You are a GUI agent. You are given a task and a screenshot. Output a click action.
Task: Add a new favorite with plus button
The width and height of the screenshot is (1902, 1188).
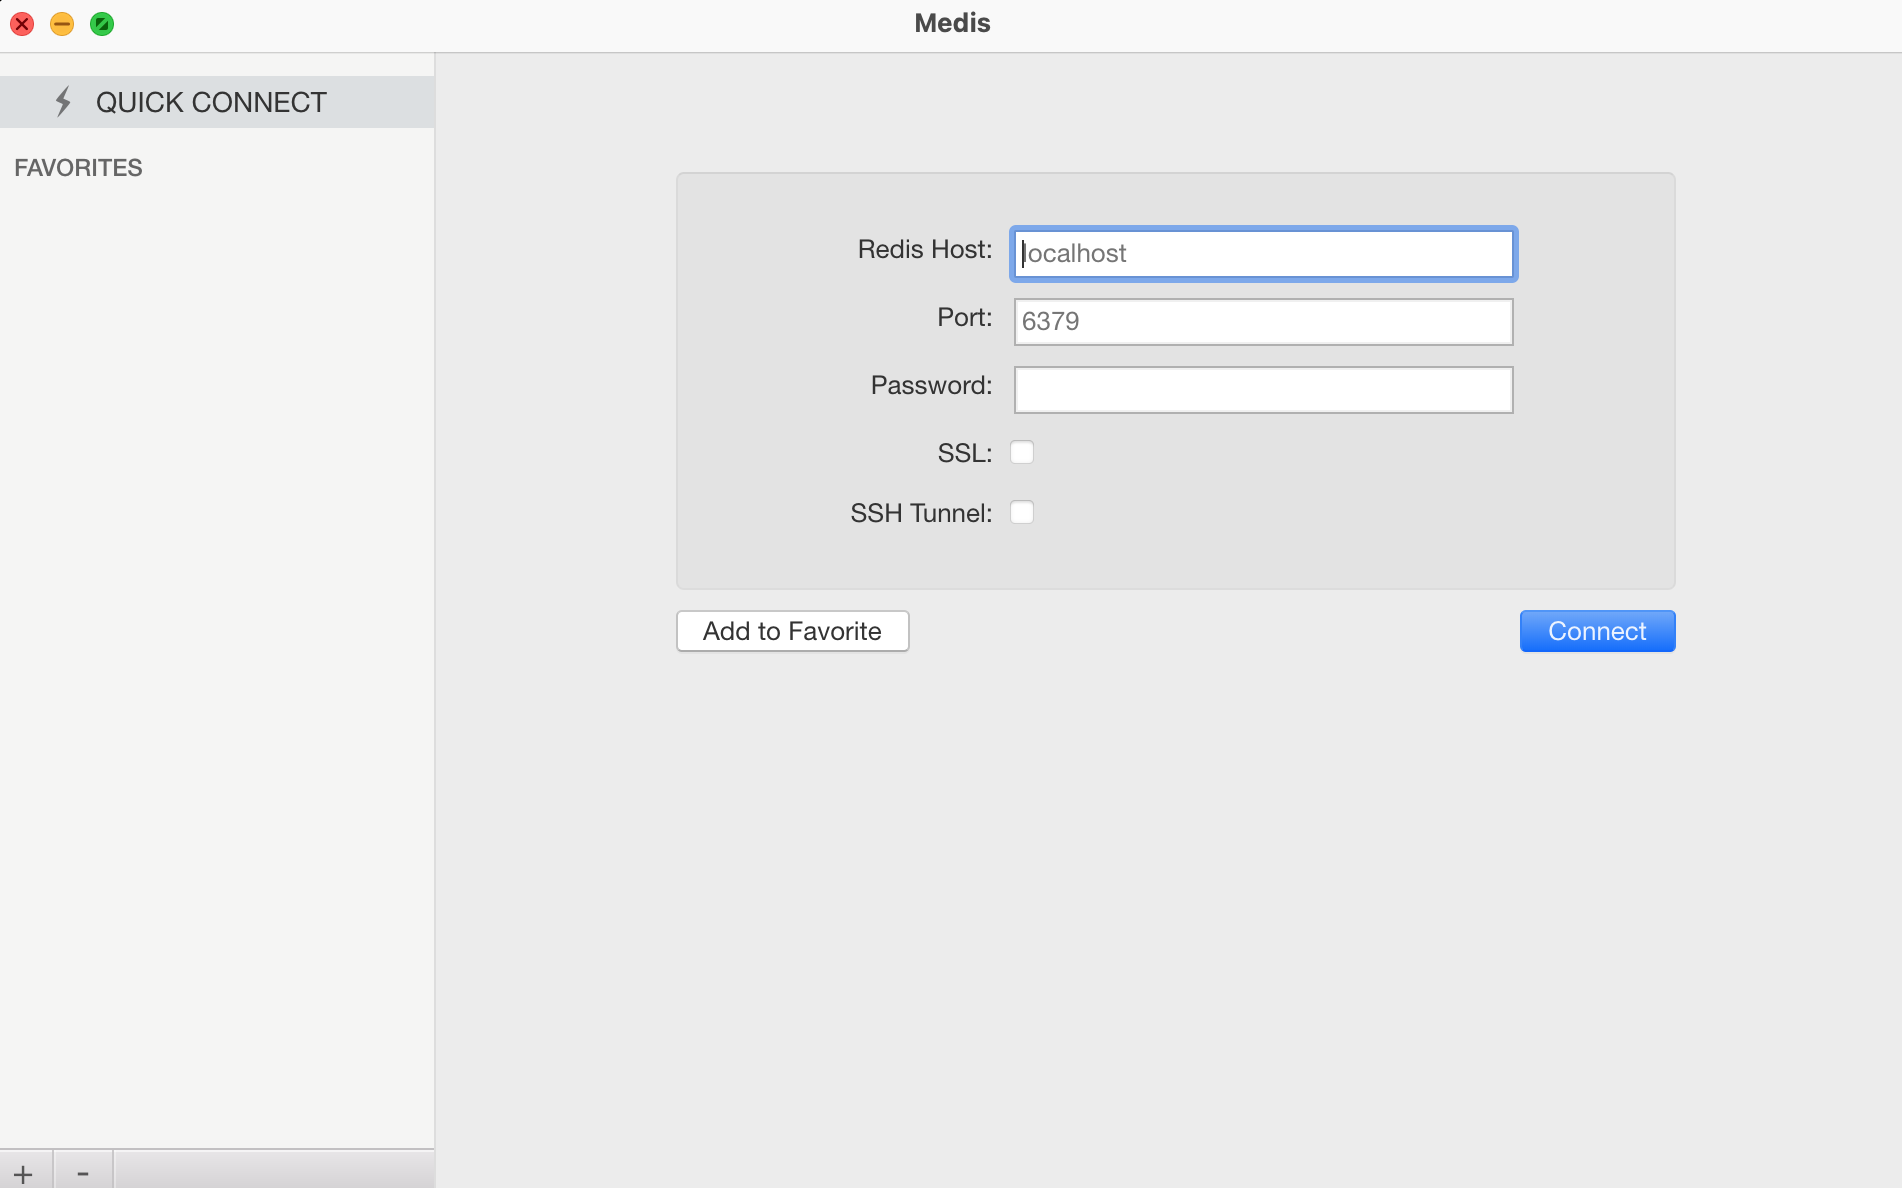pyautogui.click(x=24, y=1173)
